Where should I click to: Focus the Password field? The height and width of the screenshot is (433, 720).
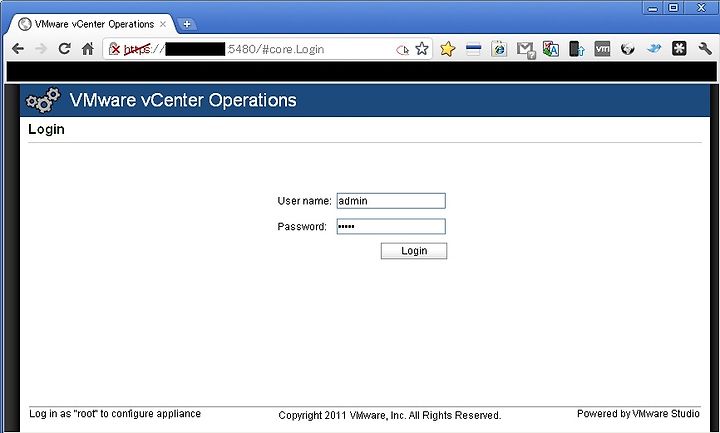[x=391, y=226]
